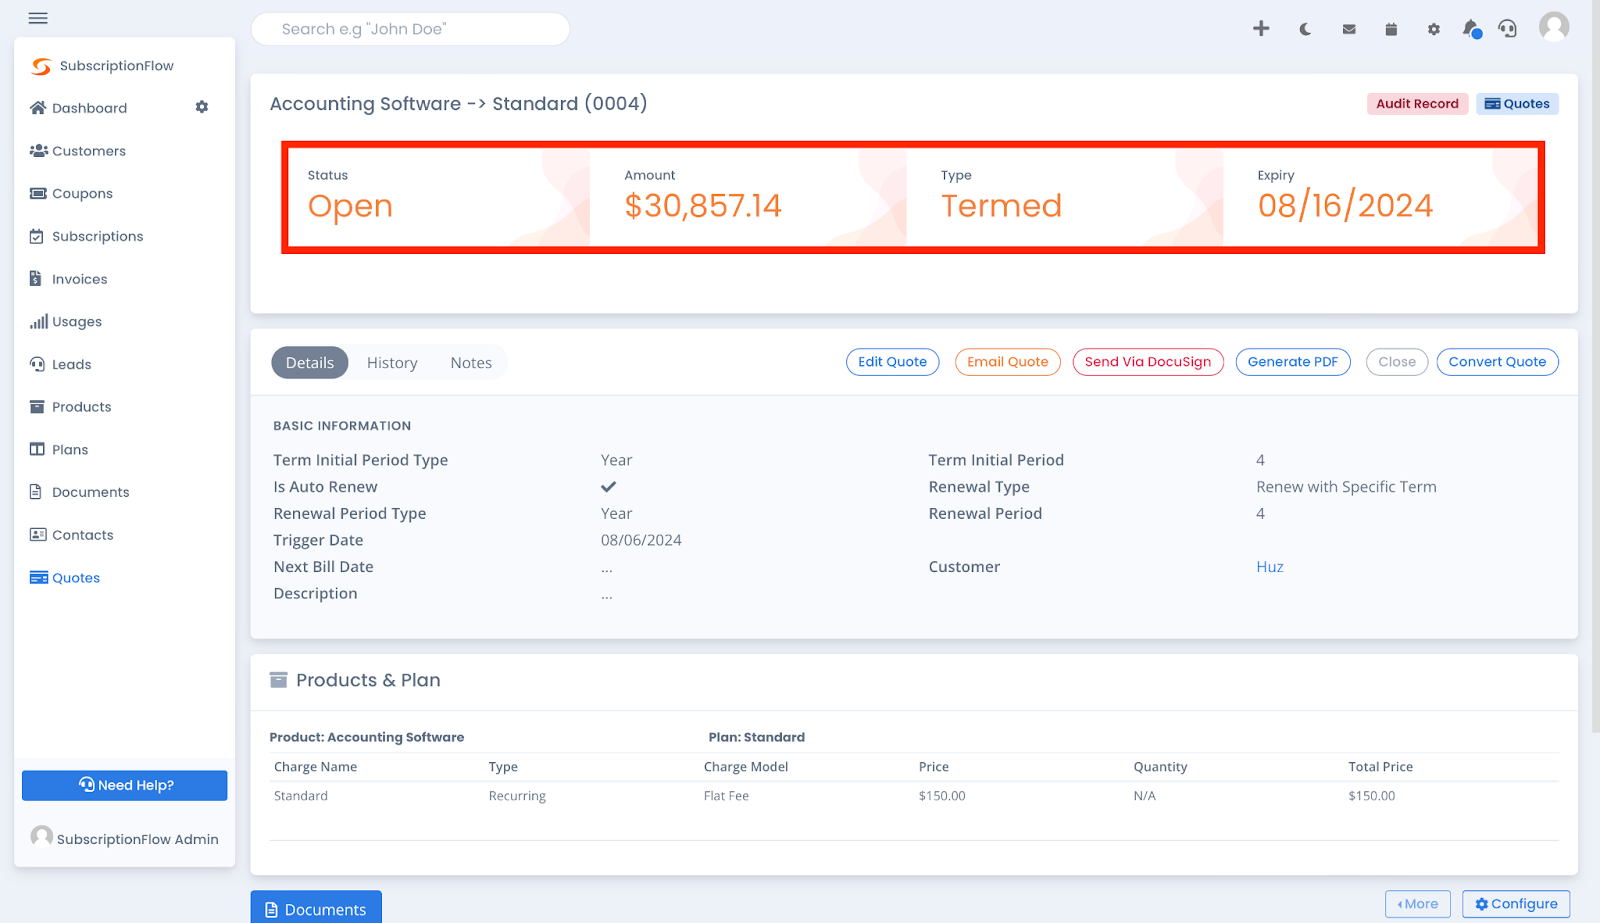
Task: Click Trigger Date value 08/06/2024
Action: [641, 540]
